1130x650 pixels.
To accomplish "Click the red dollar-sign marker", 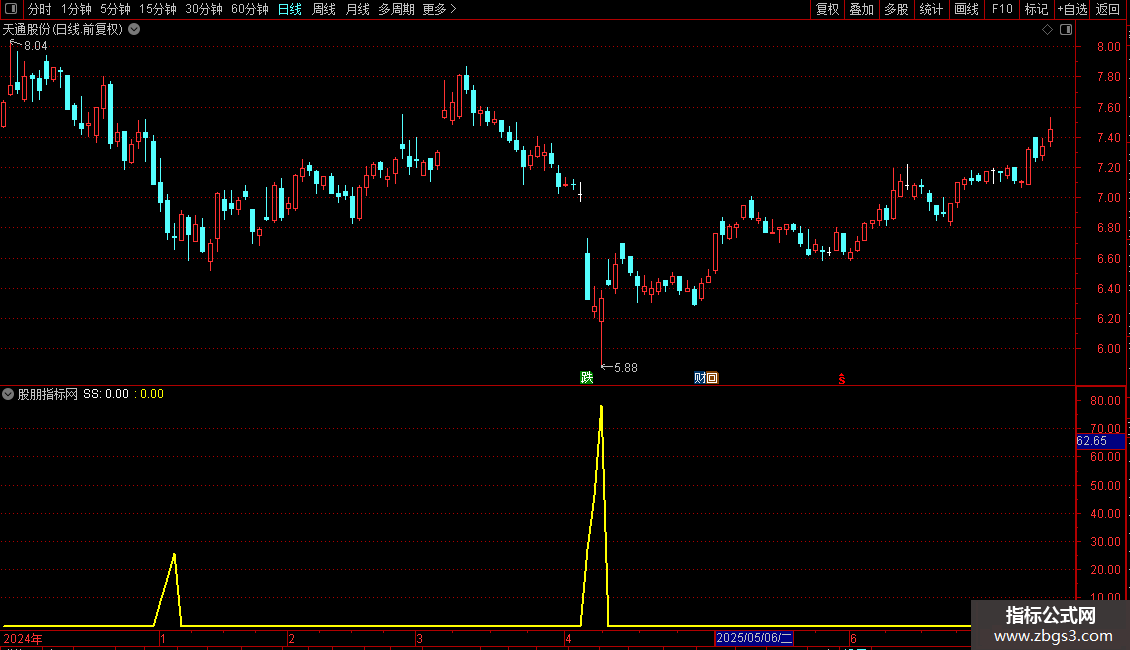I will coord(842,379).
